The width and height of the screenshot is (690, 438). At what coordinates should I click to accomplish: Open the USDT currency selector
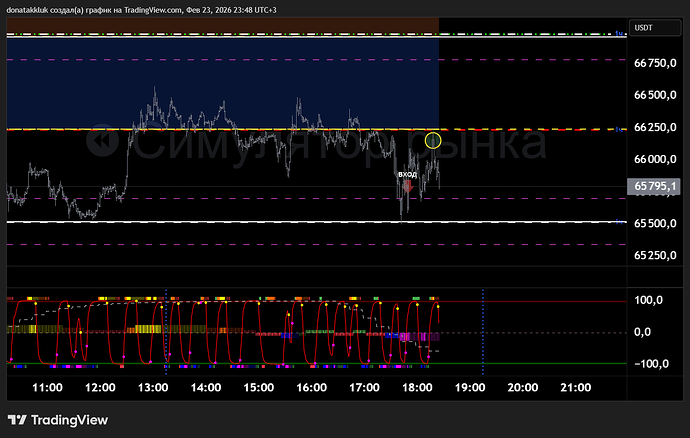pyautogui.click(x=654, y=28)
